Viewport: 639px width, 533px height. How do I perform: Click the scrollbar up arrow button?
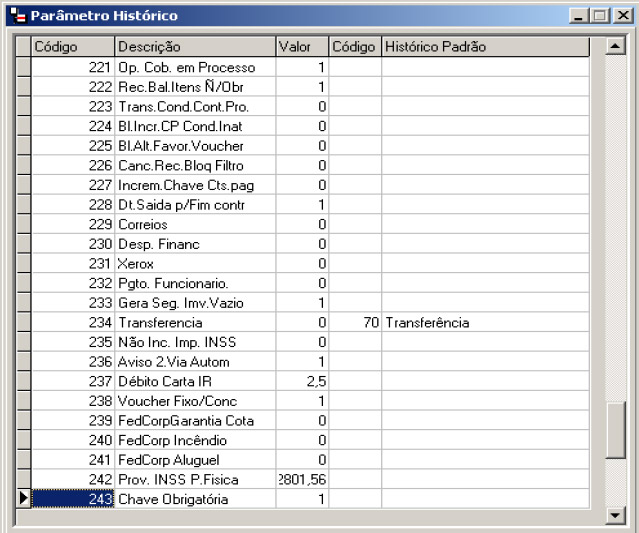pos(615,47)
